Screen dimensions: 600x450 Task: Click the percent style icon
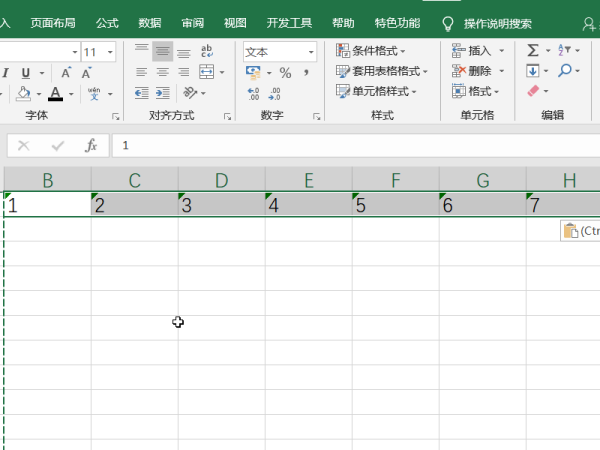pyautogui.click(x=285, y=73)
